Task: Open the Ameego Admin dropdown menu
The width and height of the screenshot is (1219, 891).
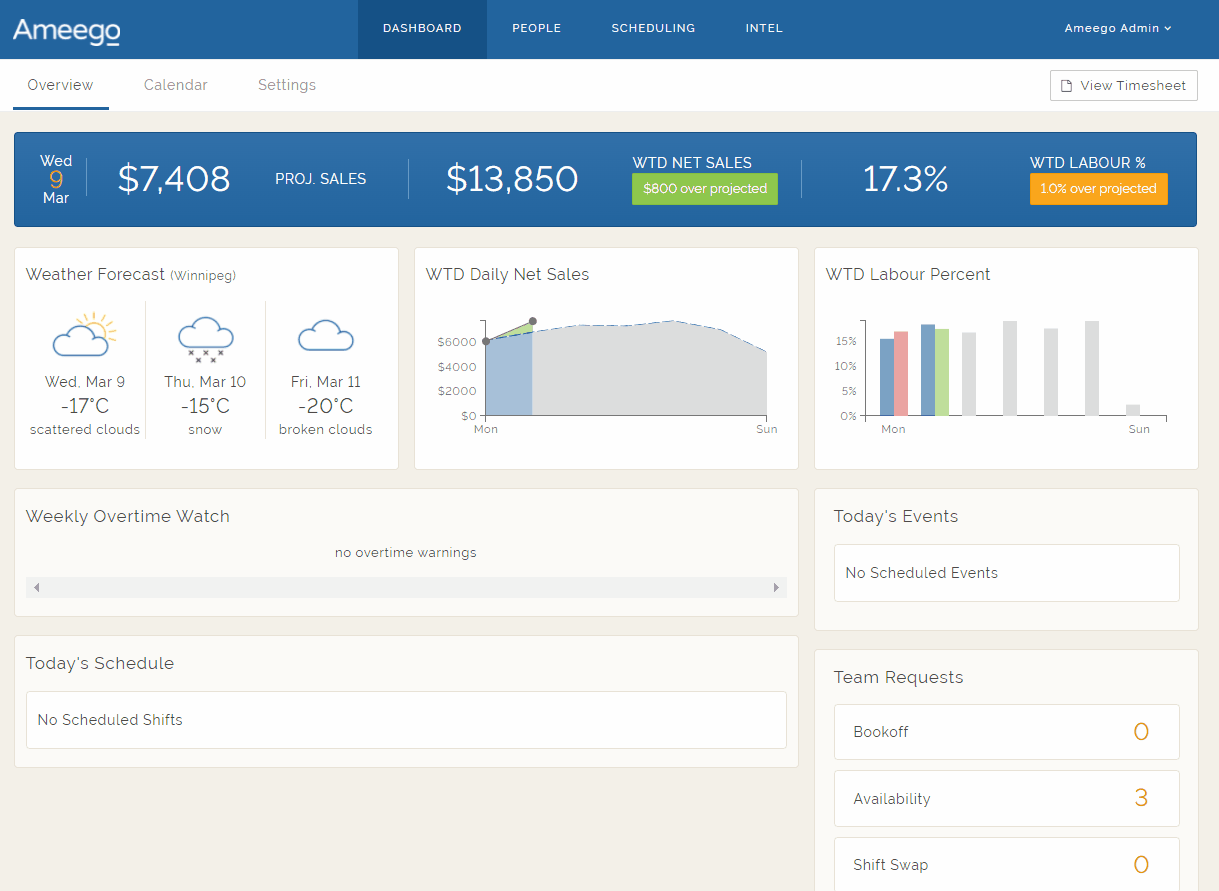Action: (1117, 29)
